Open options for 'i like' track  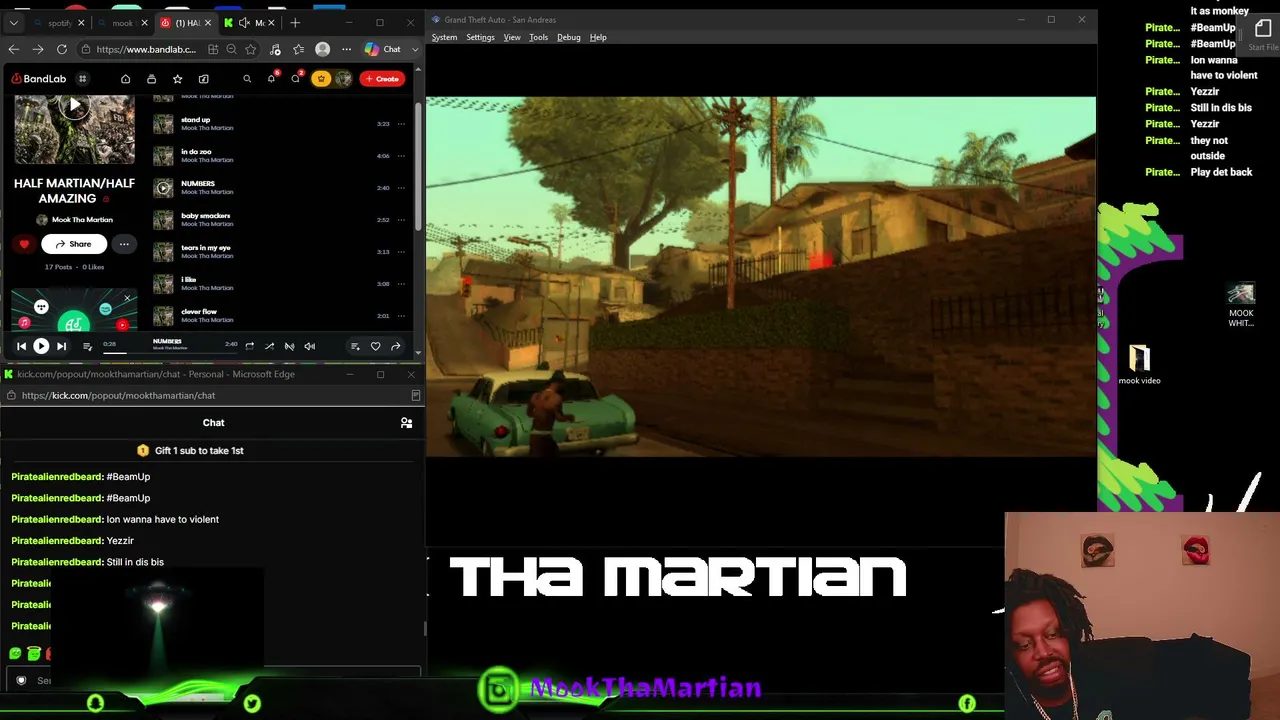coord(401,284)
